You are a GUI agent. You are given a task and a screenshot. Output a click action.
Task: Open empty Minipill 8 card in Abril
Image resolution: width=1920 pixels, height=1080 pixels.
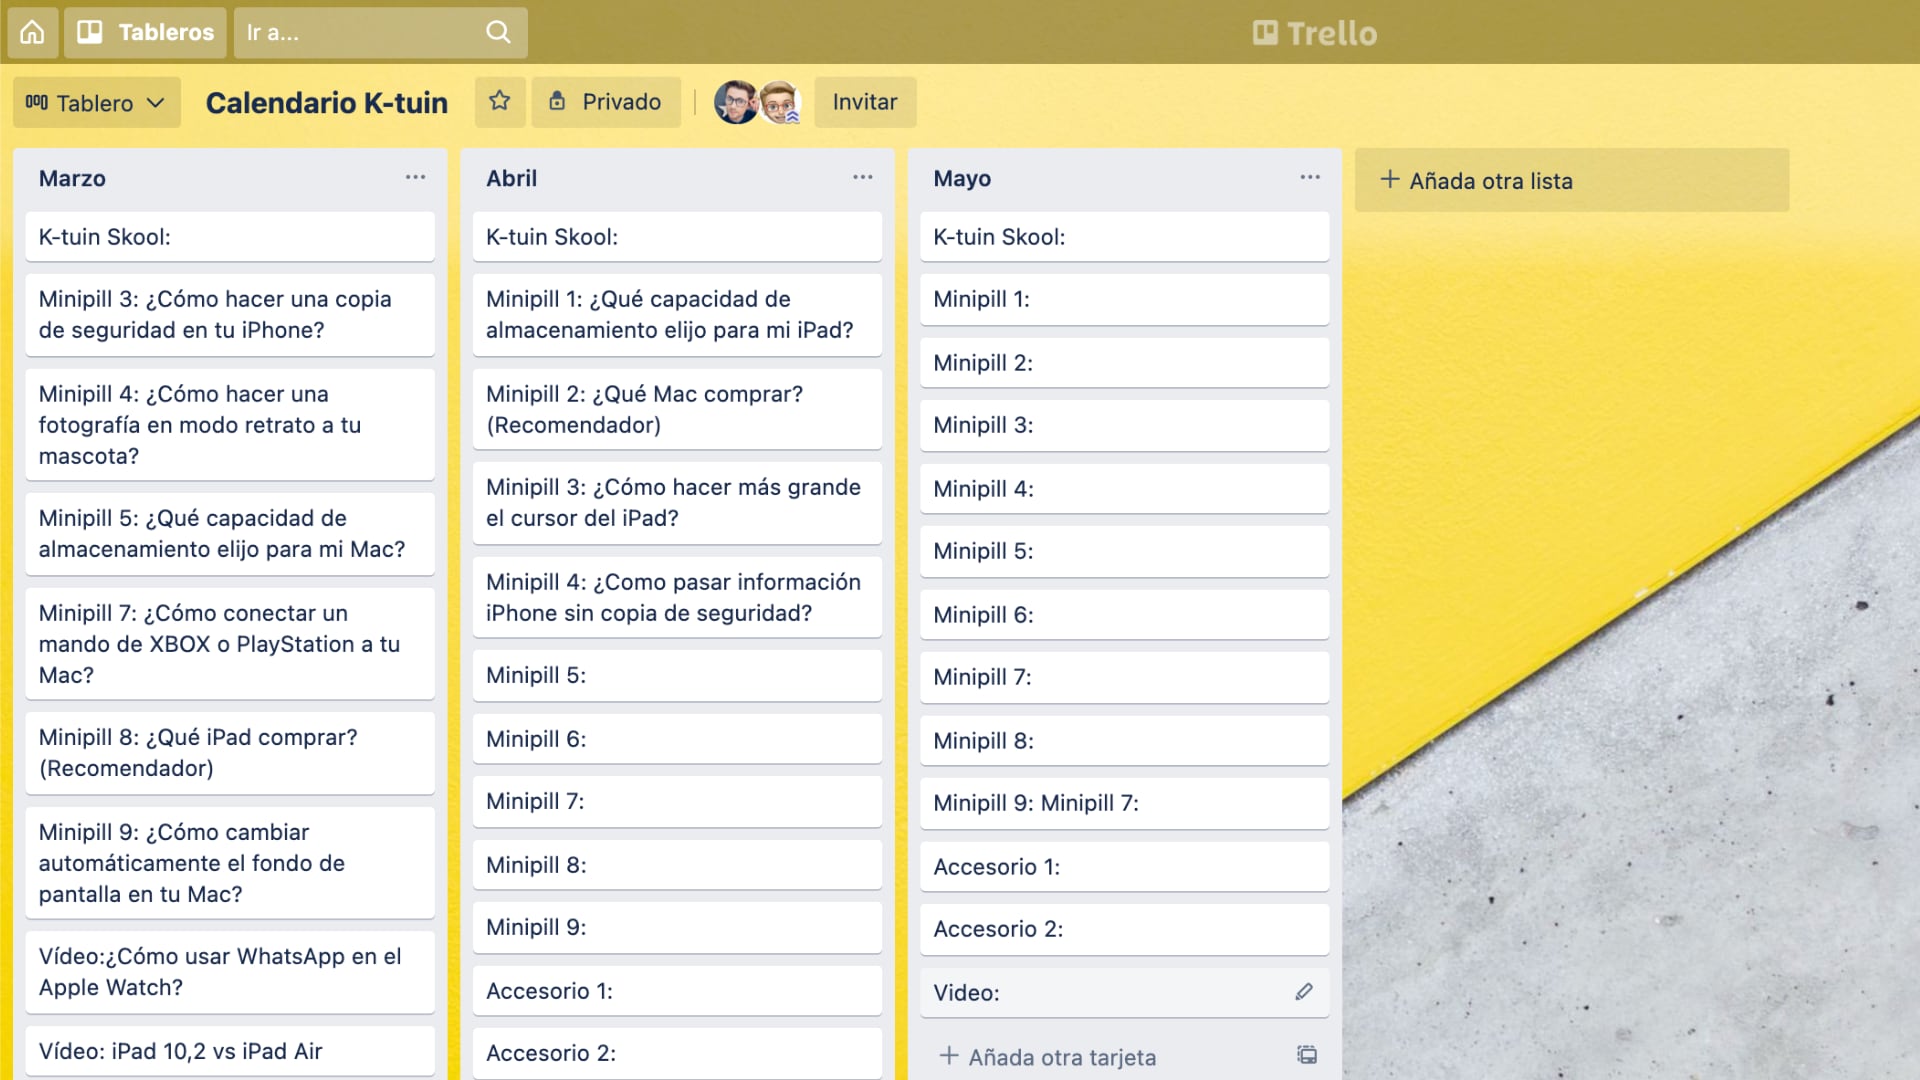(x=677, y=864)
